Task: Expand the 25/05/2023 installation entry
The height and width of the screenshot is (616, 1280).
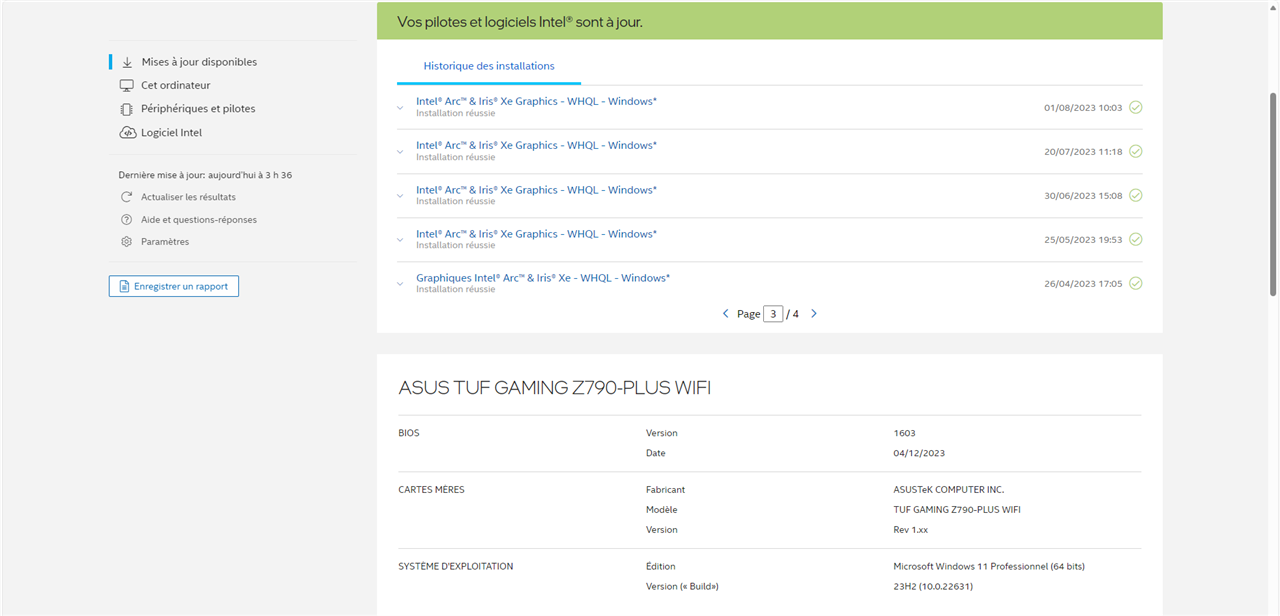Action: click(400, 240)
